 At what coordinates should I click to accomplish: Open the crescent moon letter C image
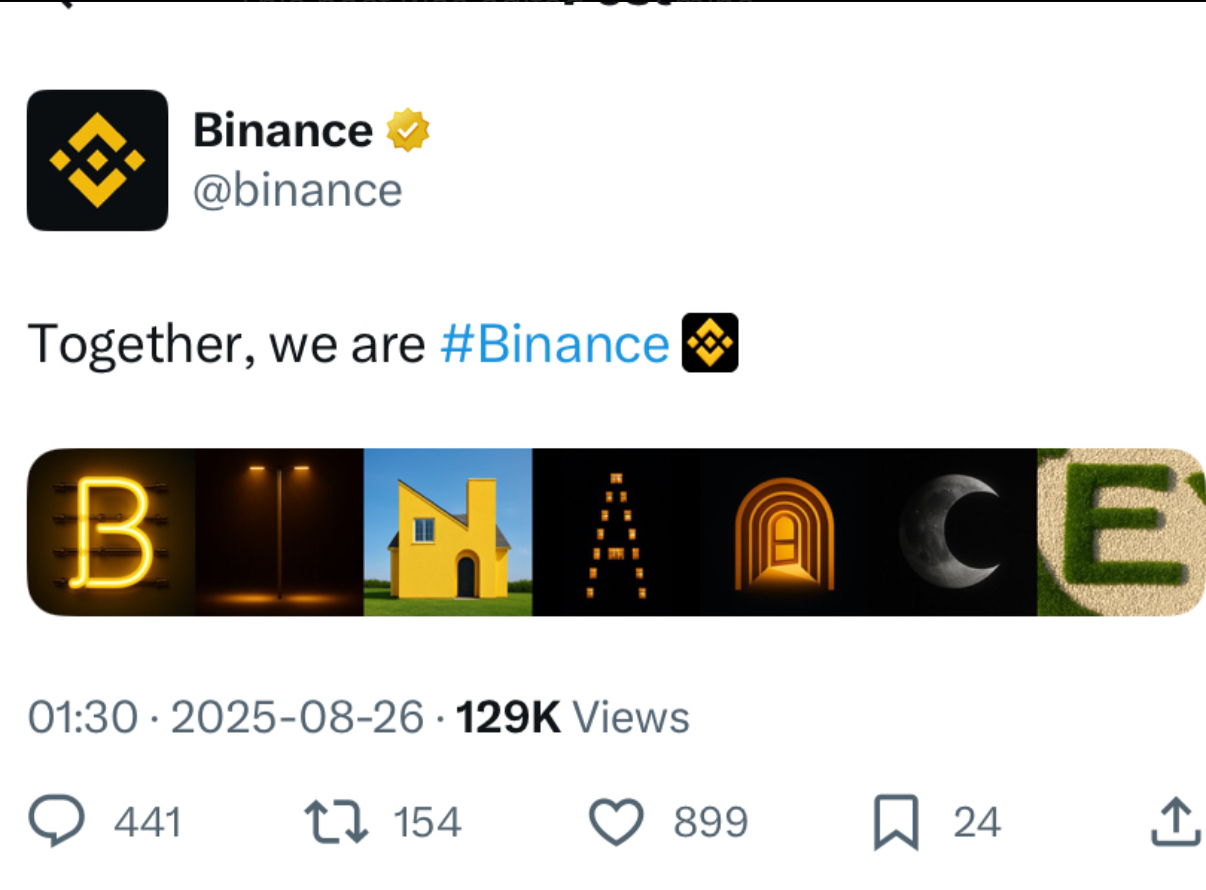pos(952,532)
